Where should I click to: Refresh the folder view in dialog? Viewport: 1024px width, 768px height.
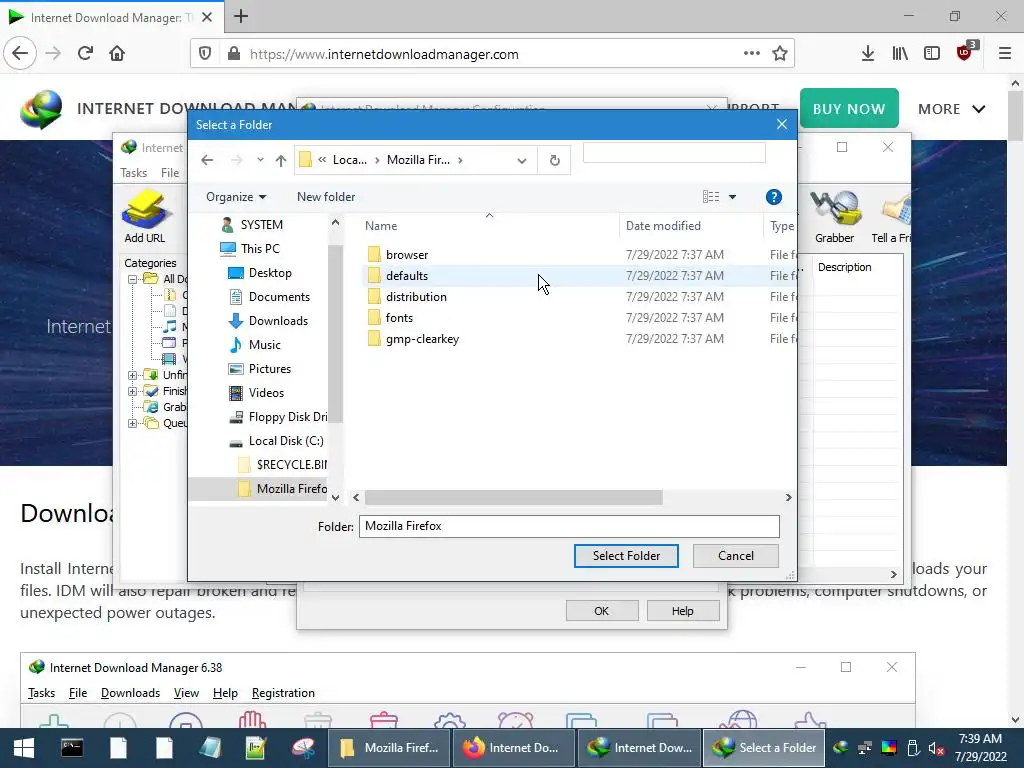point(554,160)
